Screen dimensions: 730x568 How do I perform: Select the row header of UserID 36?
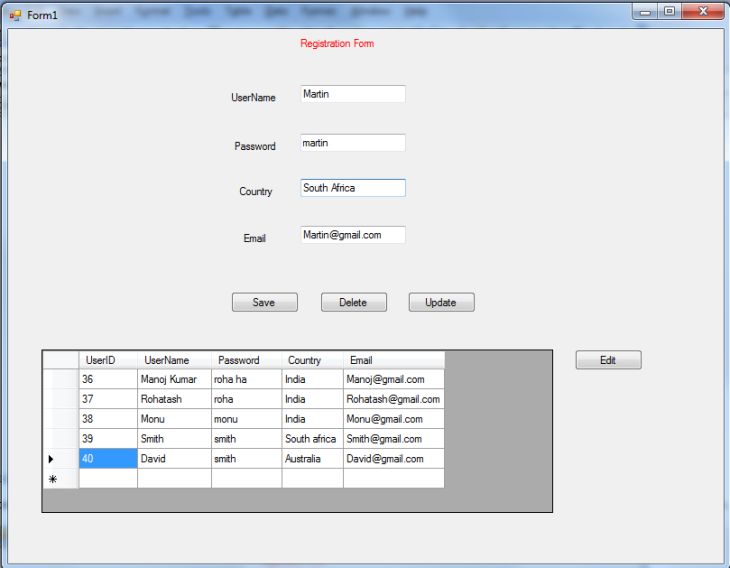pos(61,379)
